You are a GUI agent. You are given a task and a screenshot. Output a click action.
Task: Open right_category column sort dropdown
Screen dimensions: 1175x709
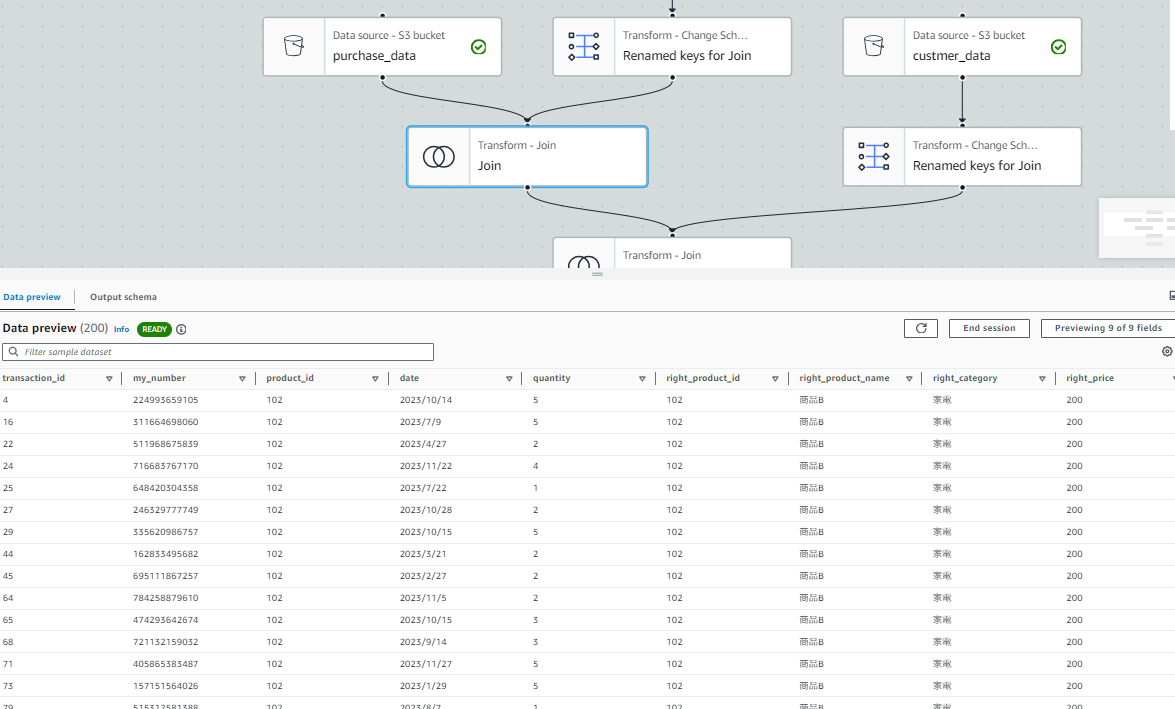(x=1042, y=378)
